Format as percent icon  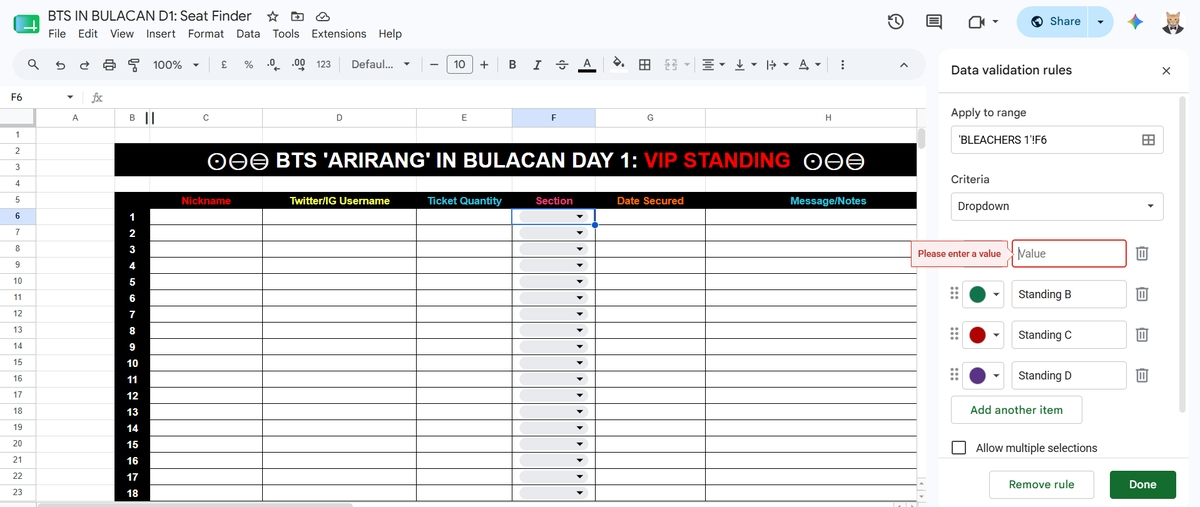click(247, 64)
